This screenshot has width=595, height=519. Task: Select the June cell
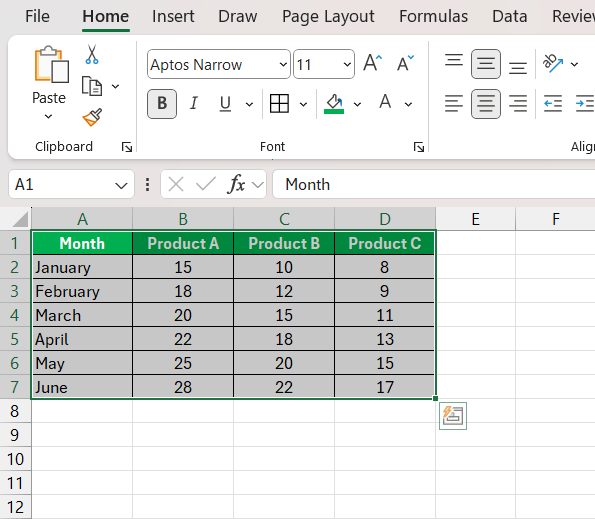(82, 387)
